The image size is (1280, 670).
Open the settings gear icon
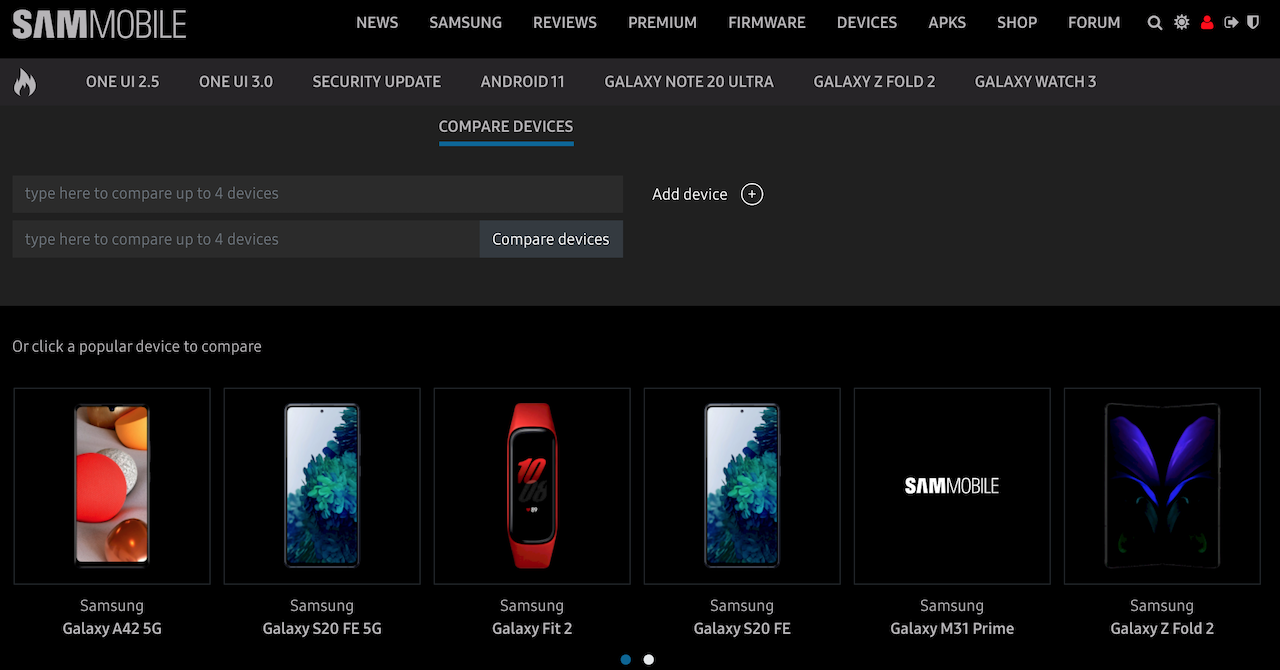point(1181,22)
